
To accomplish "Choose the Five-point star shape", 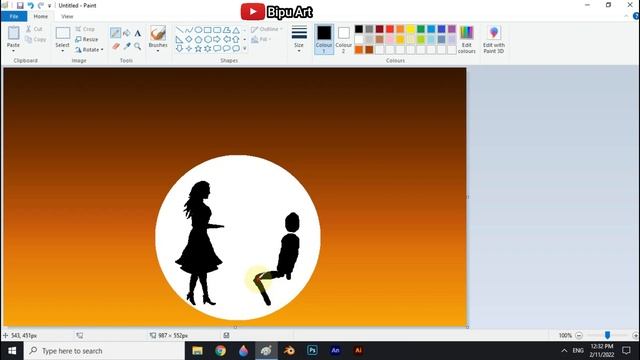I will 198,49.
